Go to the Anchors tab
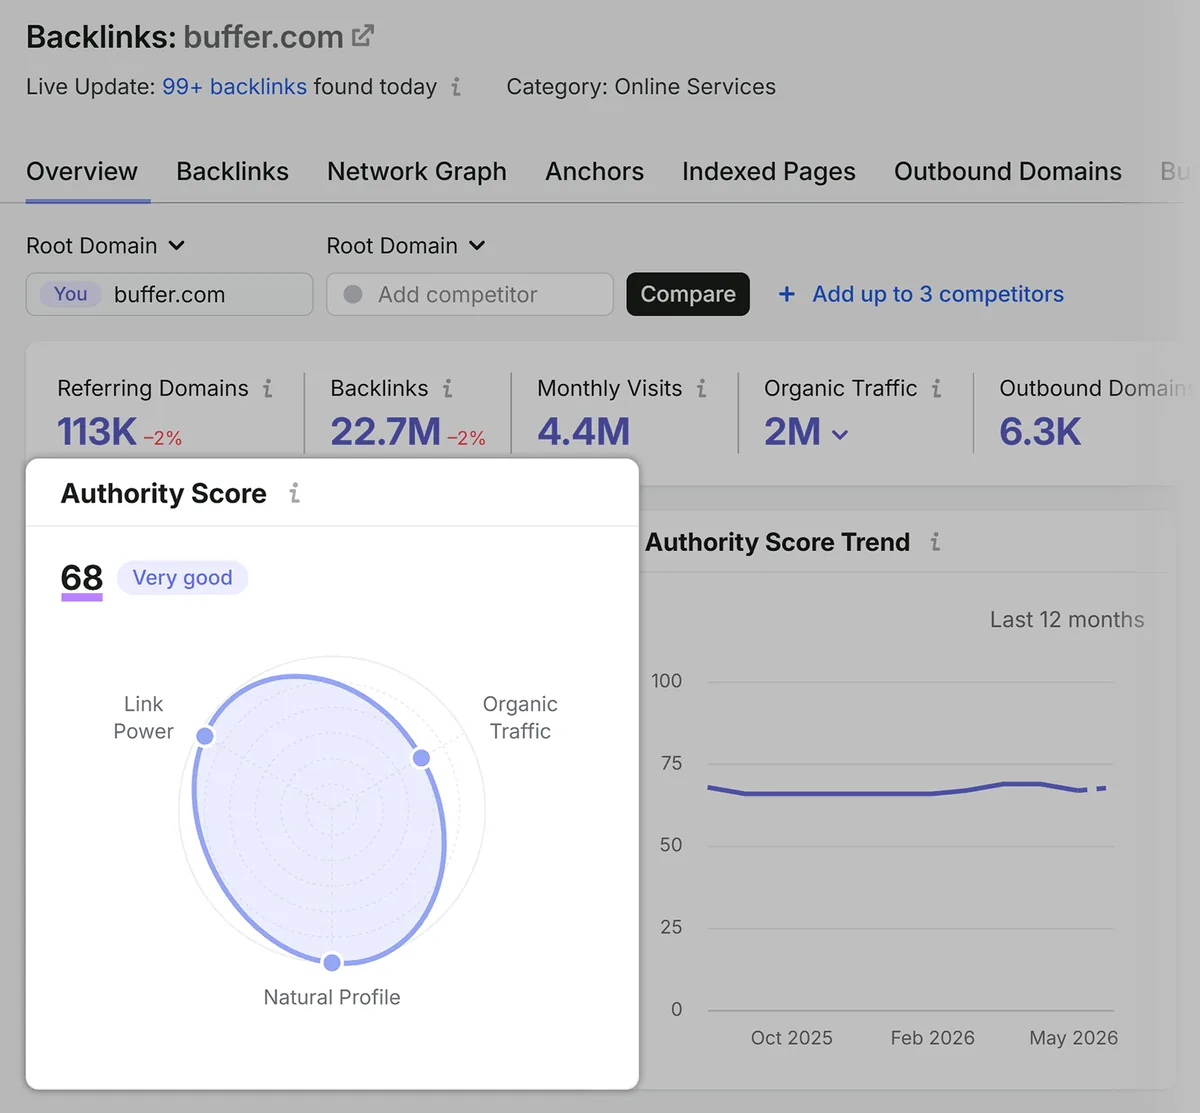Screen dimensions: 1200x1113 coord(594,172)
